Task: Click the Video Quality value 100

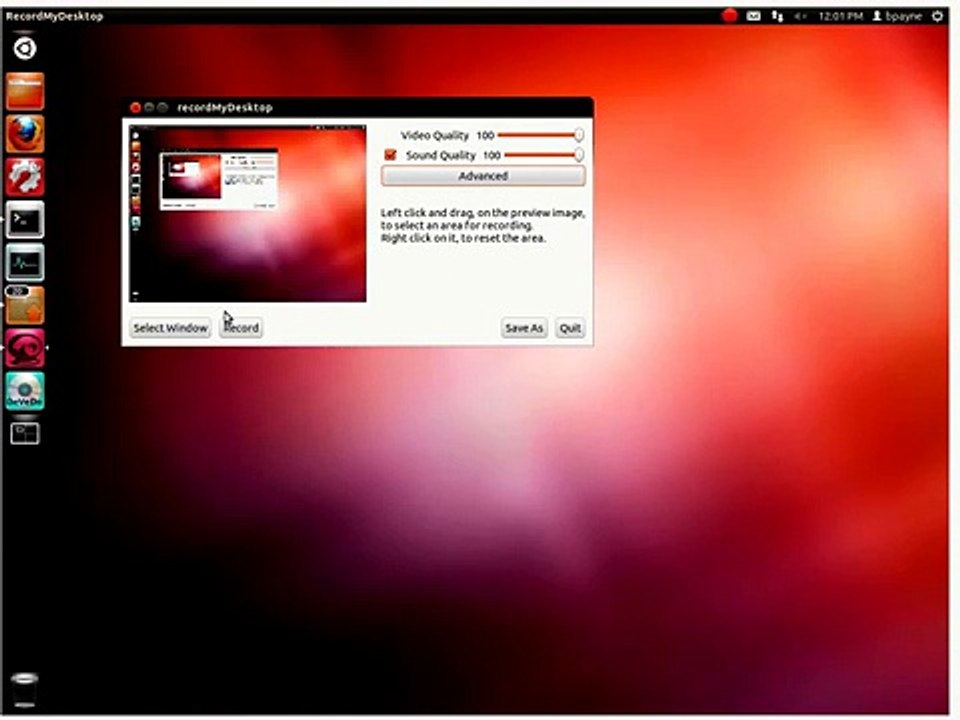Action: 485,135
